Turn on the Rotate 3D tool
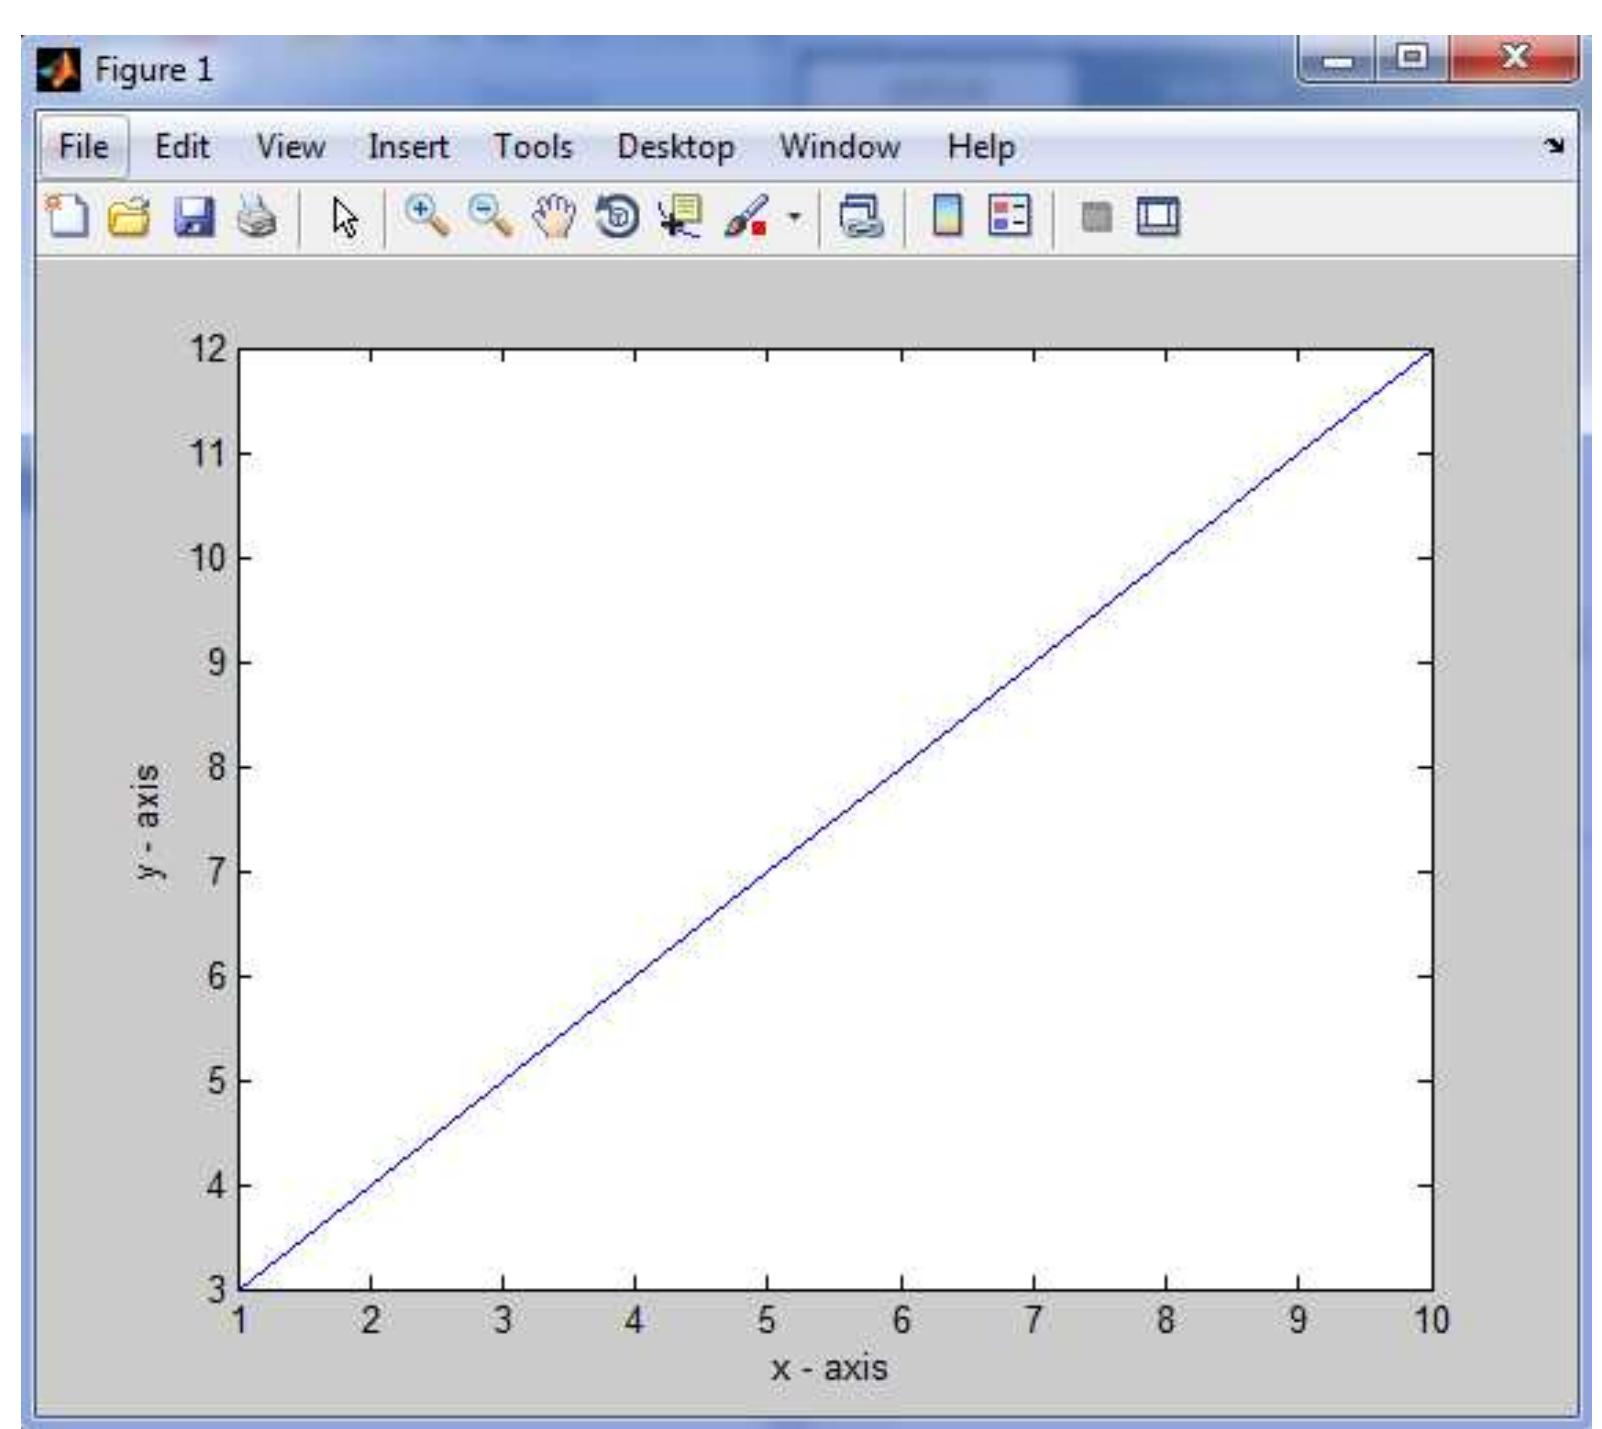This screenshot has width=1602, height=1429. [x=617, y=216]
